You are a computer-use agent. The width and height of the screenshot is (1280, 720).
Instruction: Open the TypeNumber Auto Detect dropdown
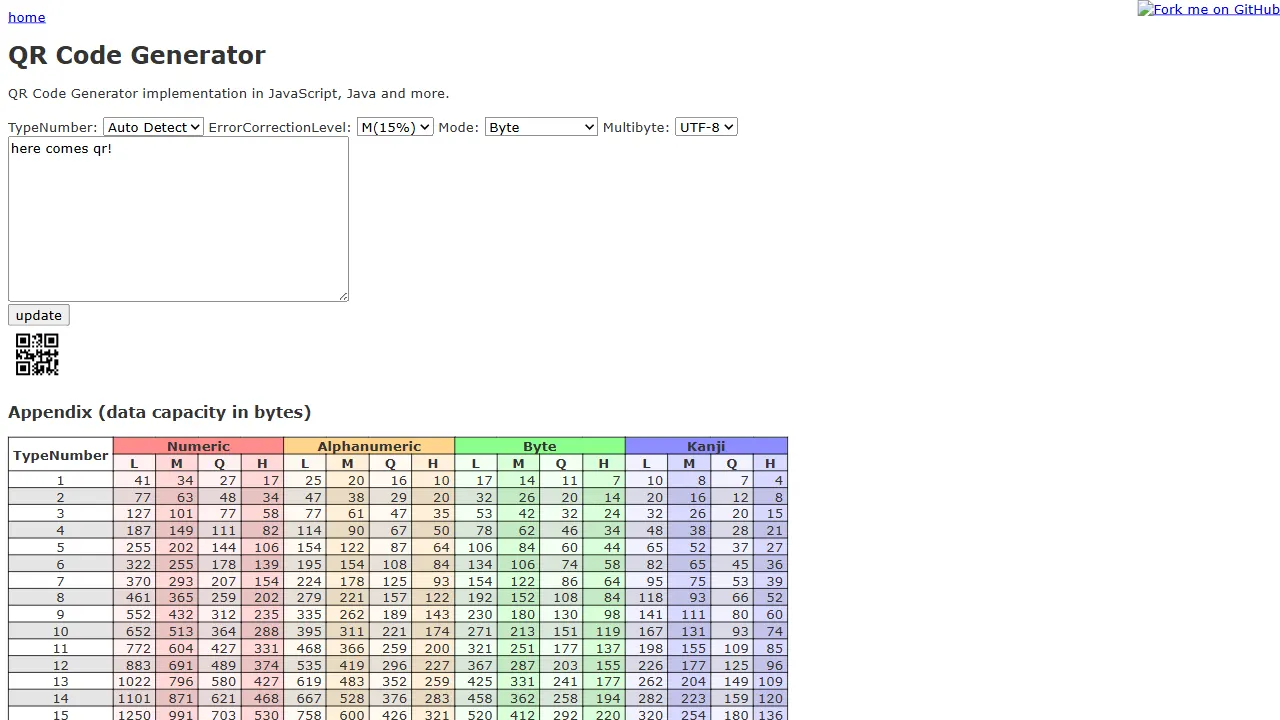153,127
